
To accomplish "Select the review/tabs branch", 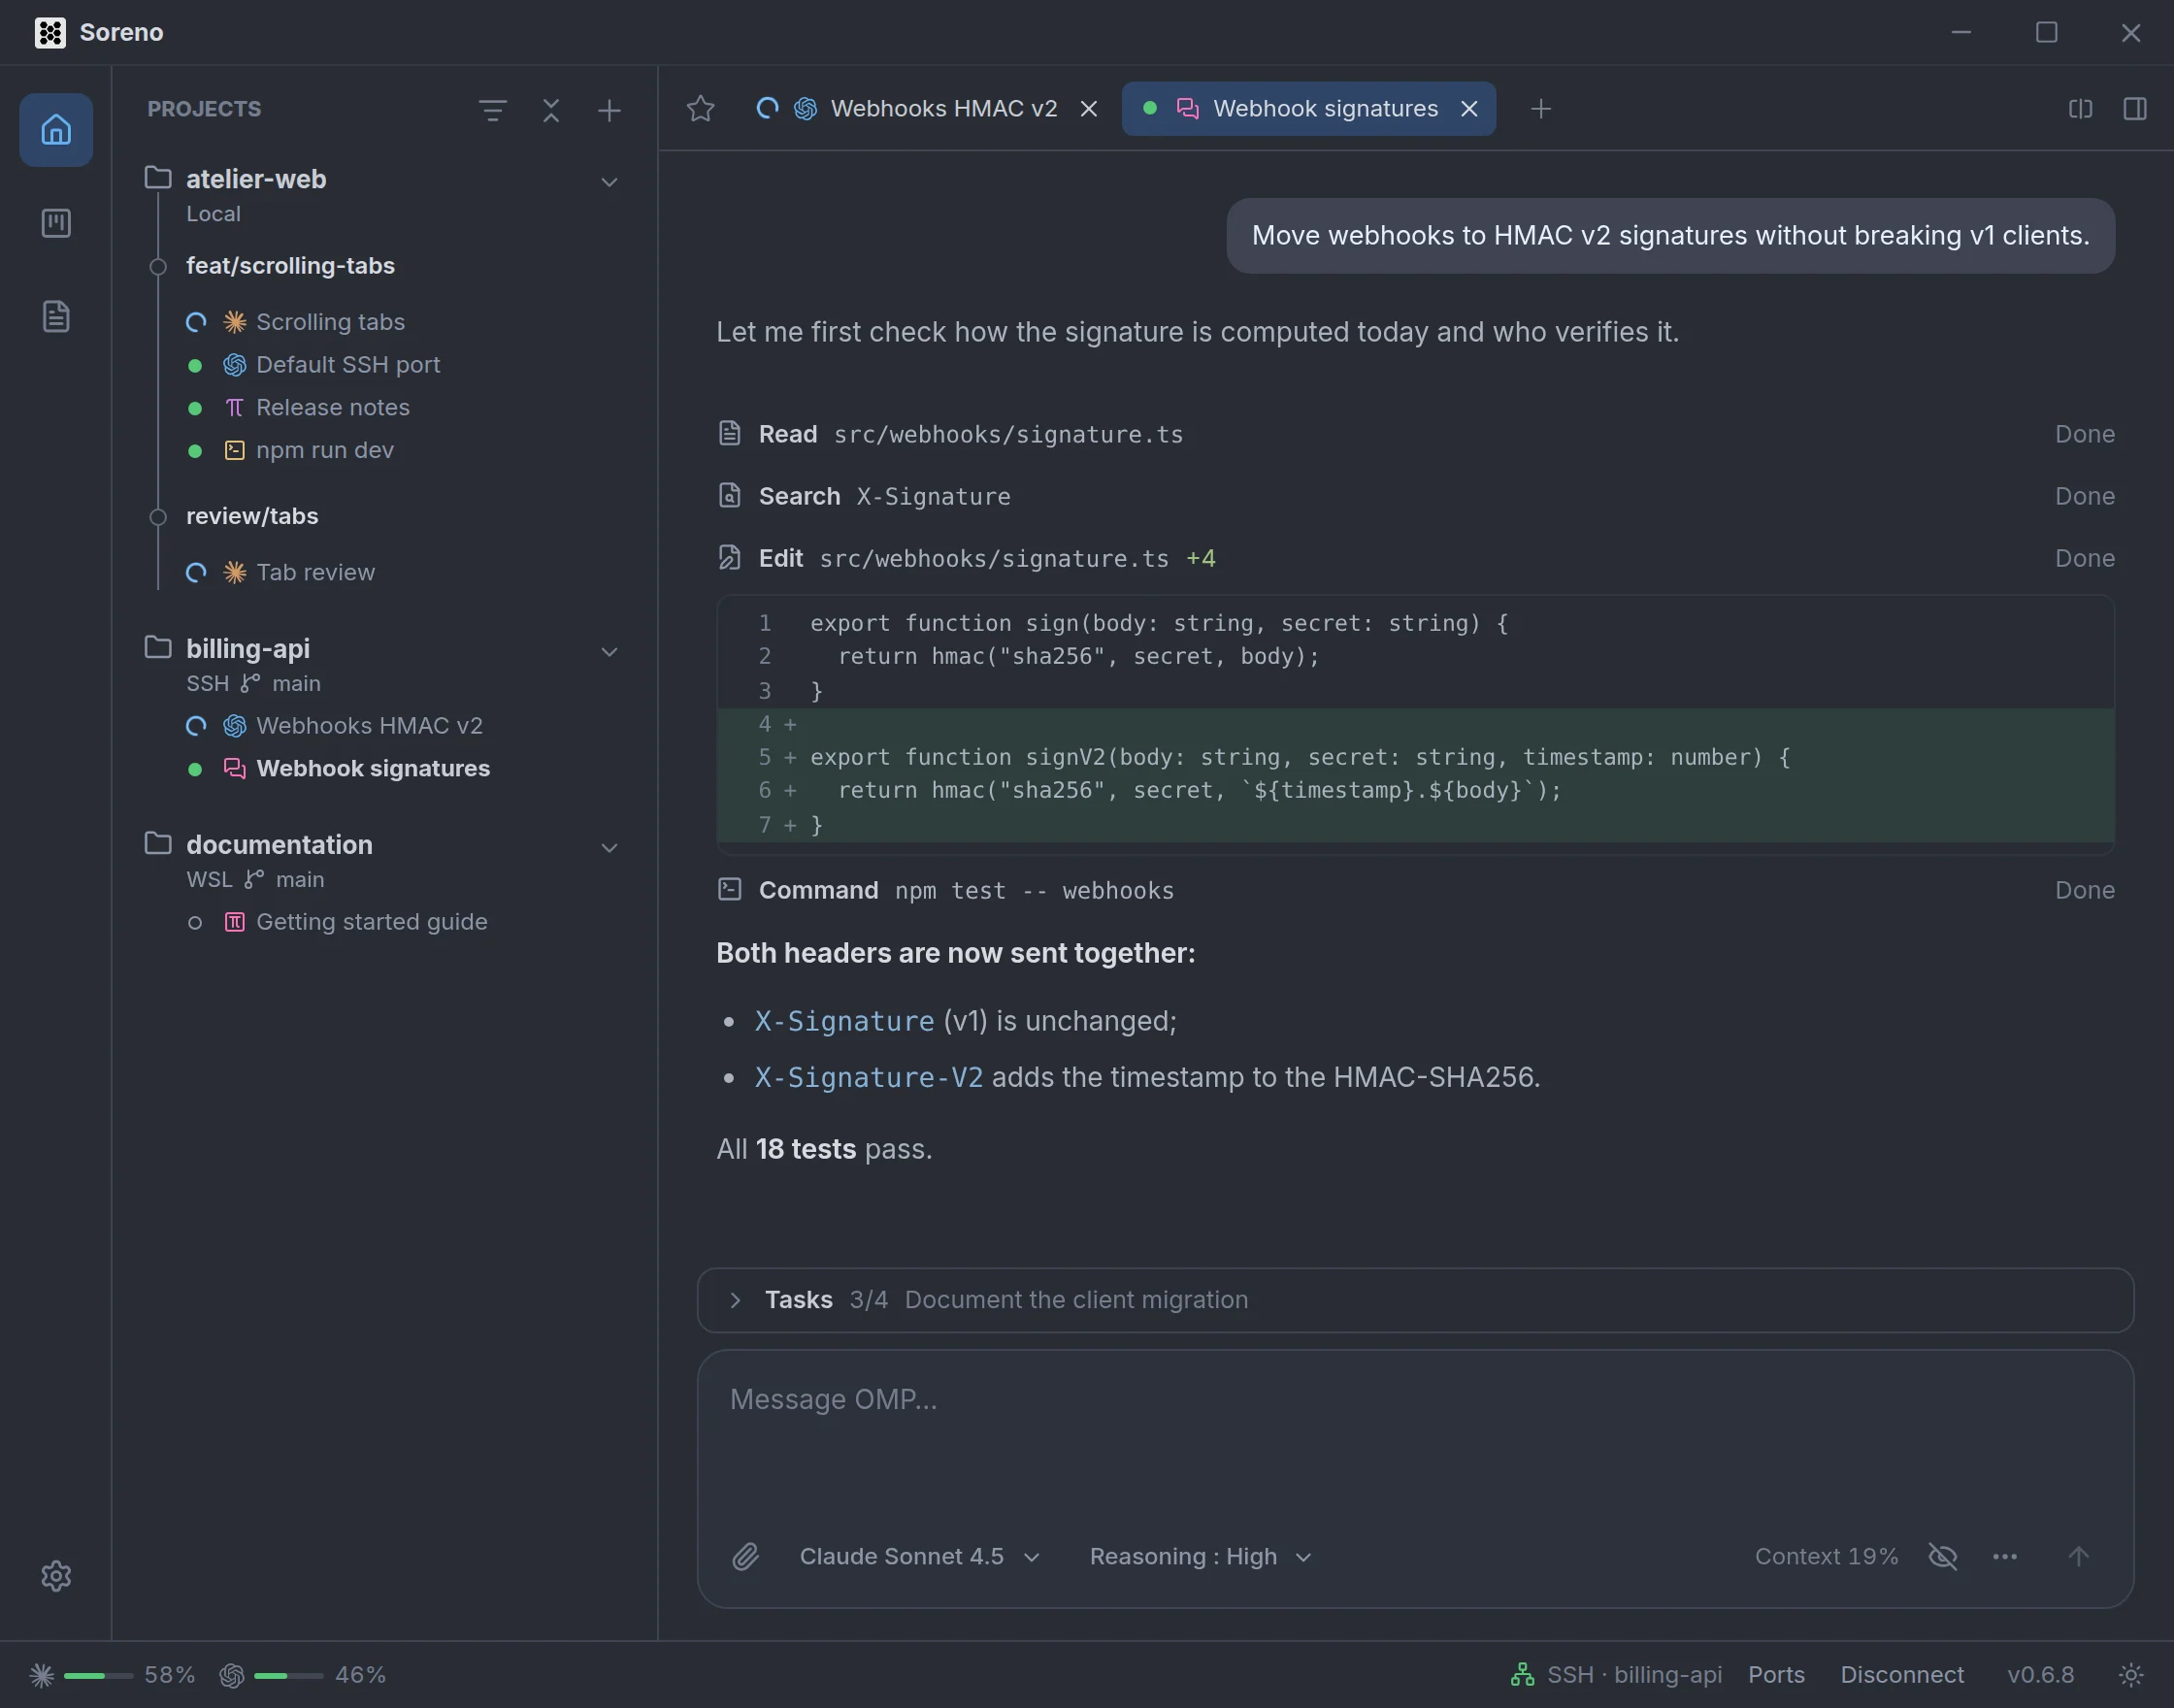I will coord(252,516).
